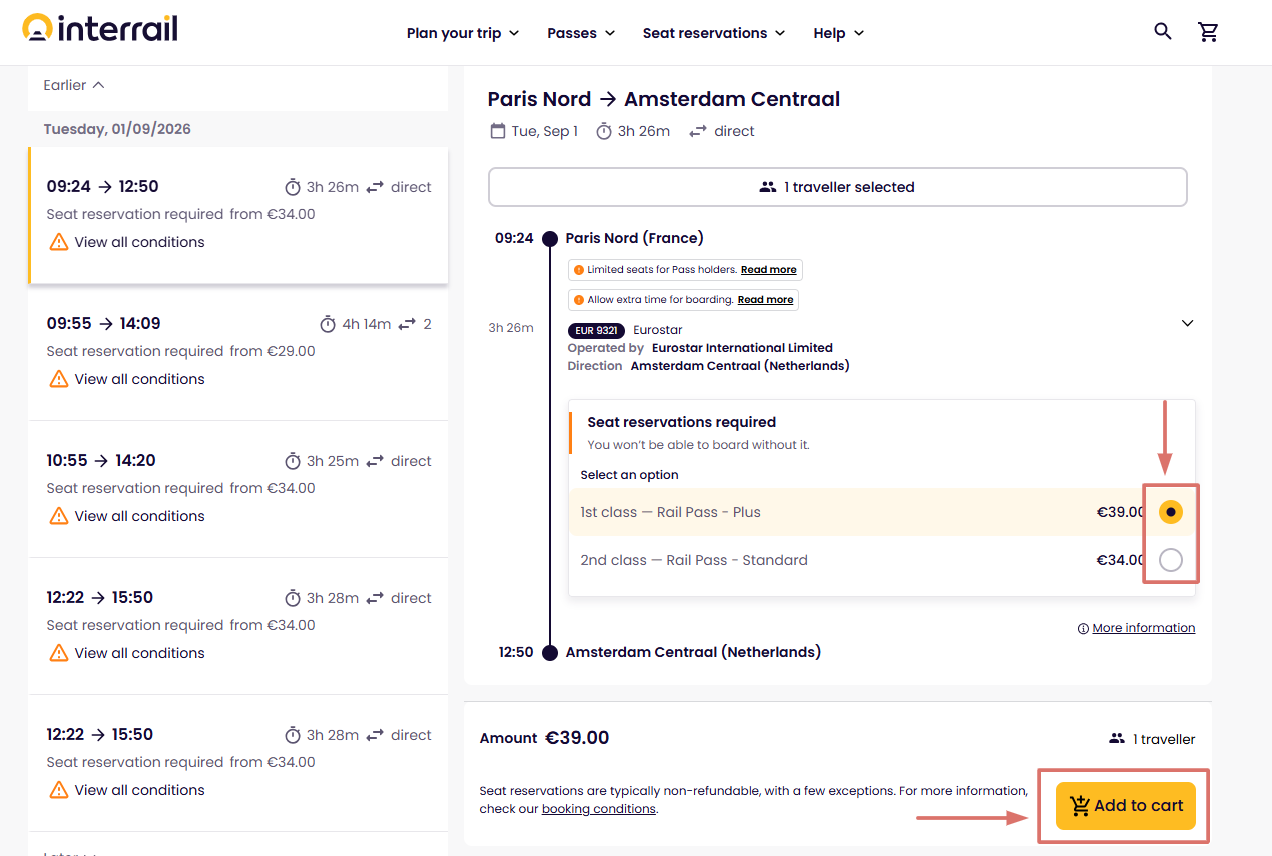Screen dimensions: 1272x856
Task: Click the warning icon for the 10:55 journey
Action: [x=59, y=516]
